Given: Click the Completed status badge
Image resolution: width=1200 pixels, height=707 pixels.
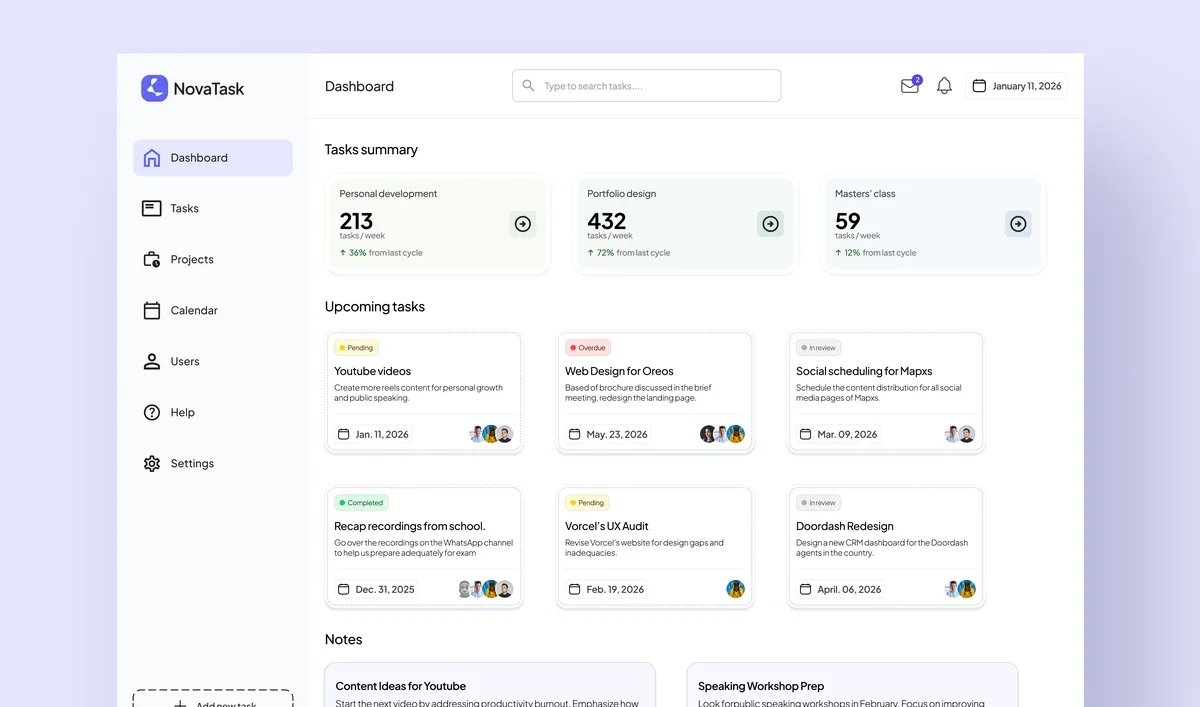Looking at the screenshot, I should [x=361, y=503].
